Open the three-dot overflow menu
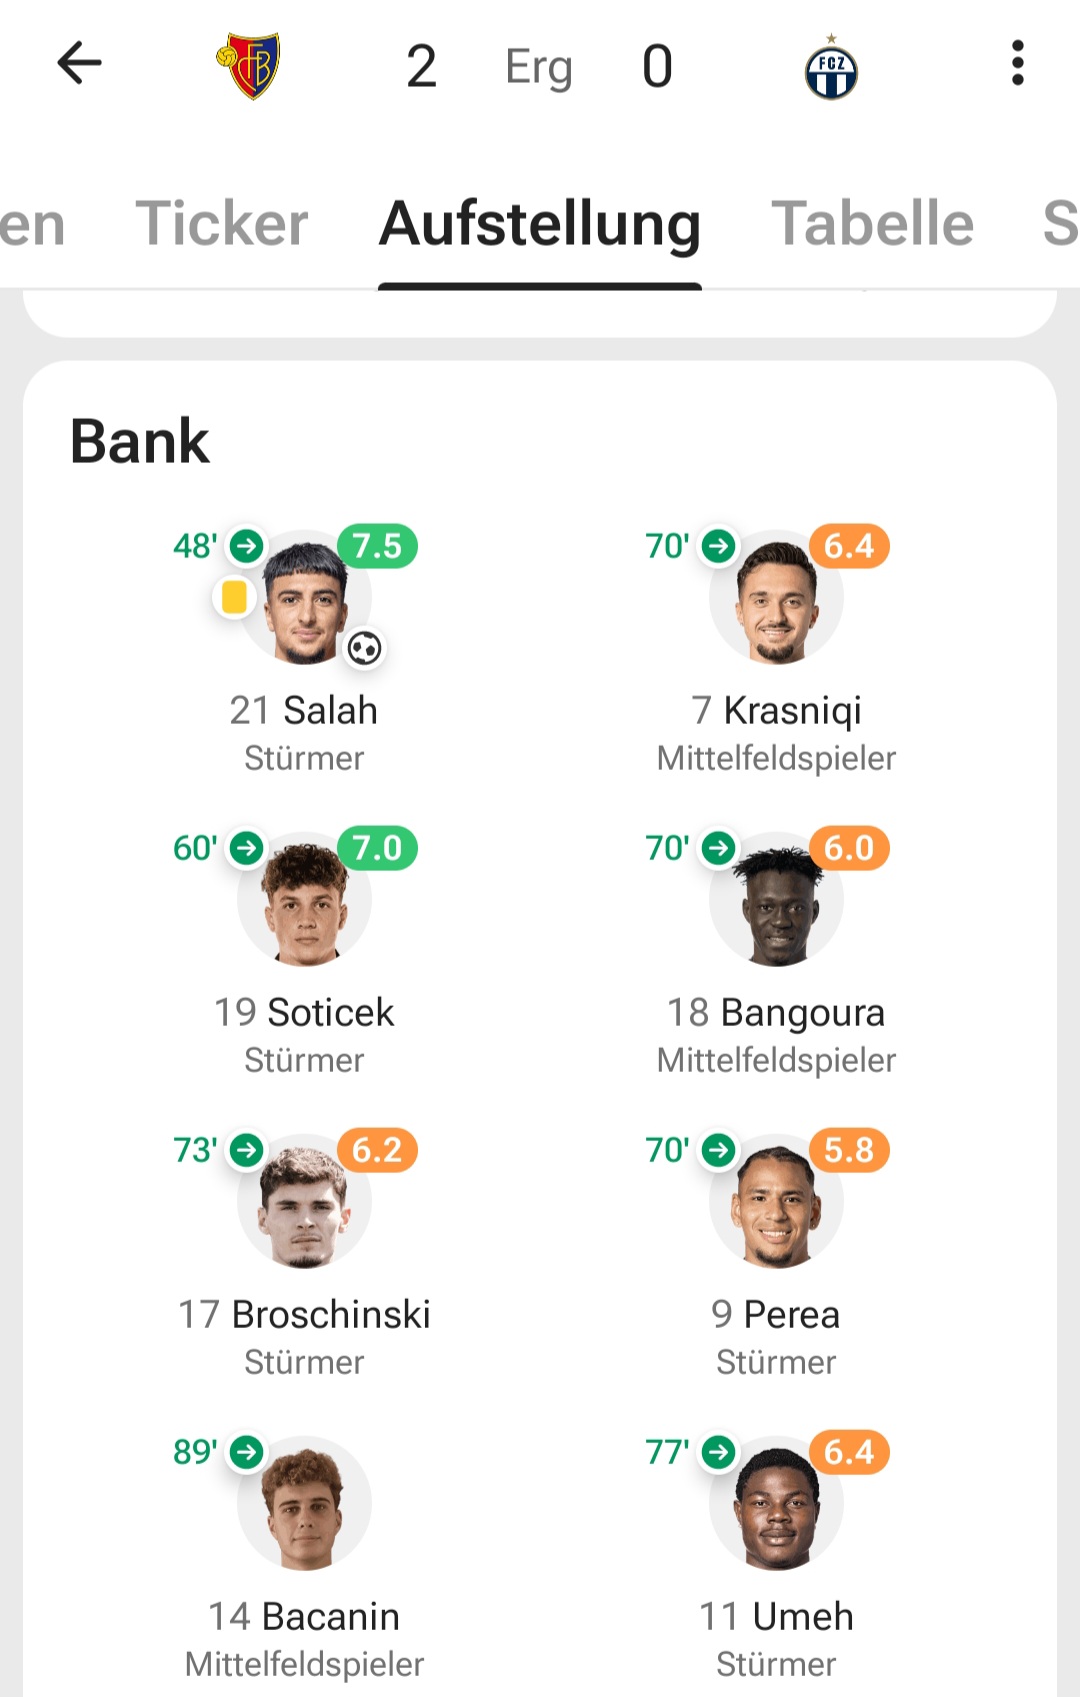1080x1697 pixels. (1017, 64)
